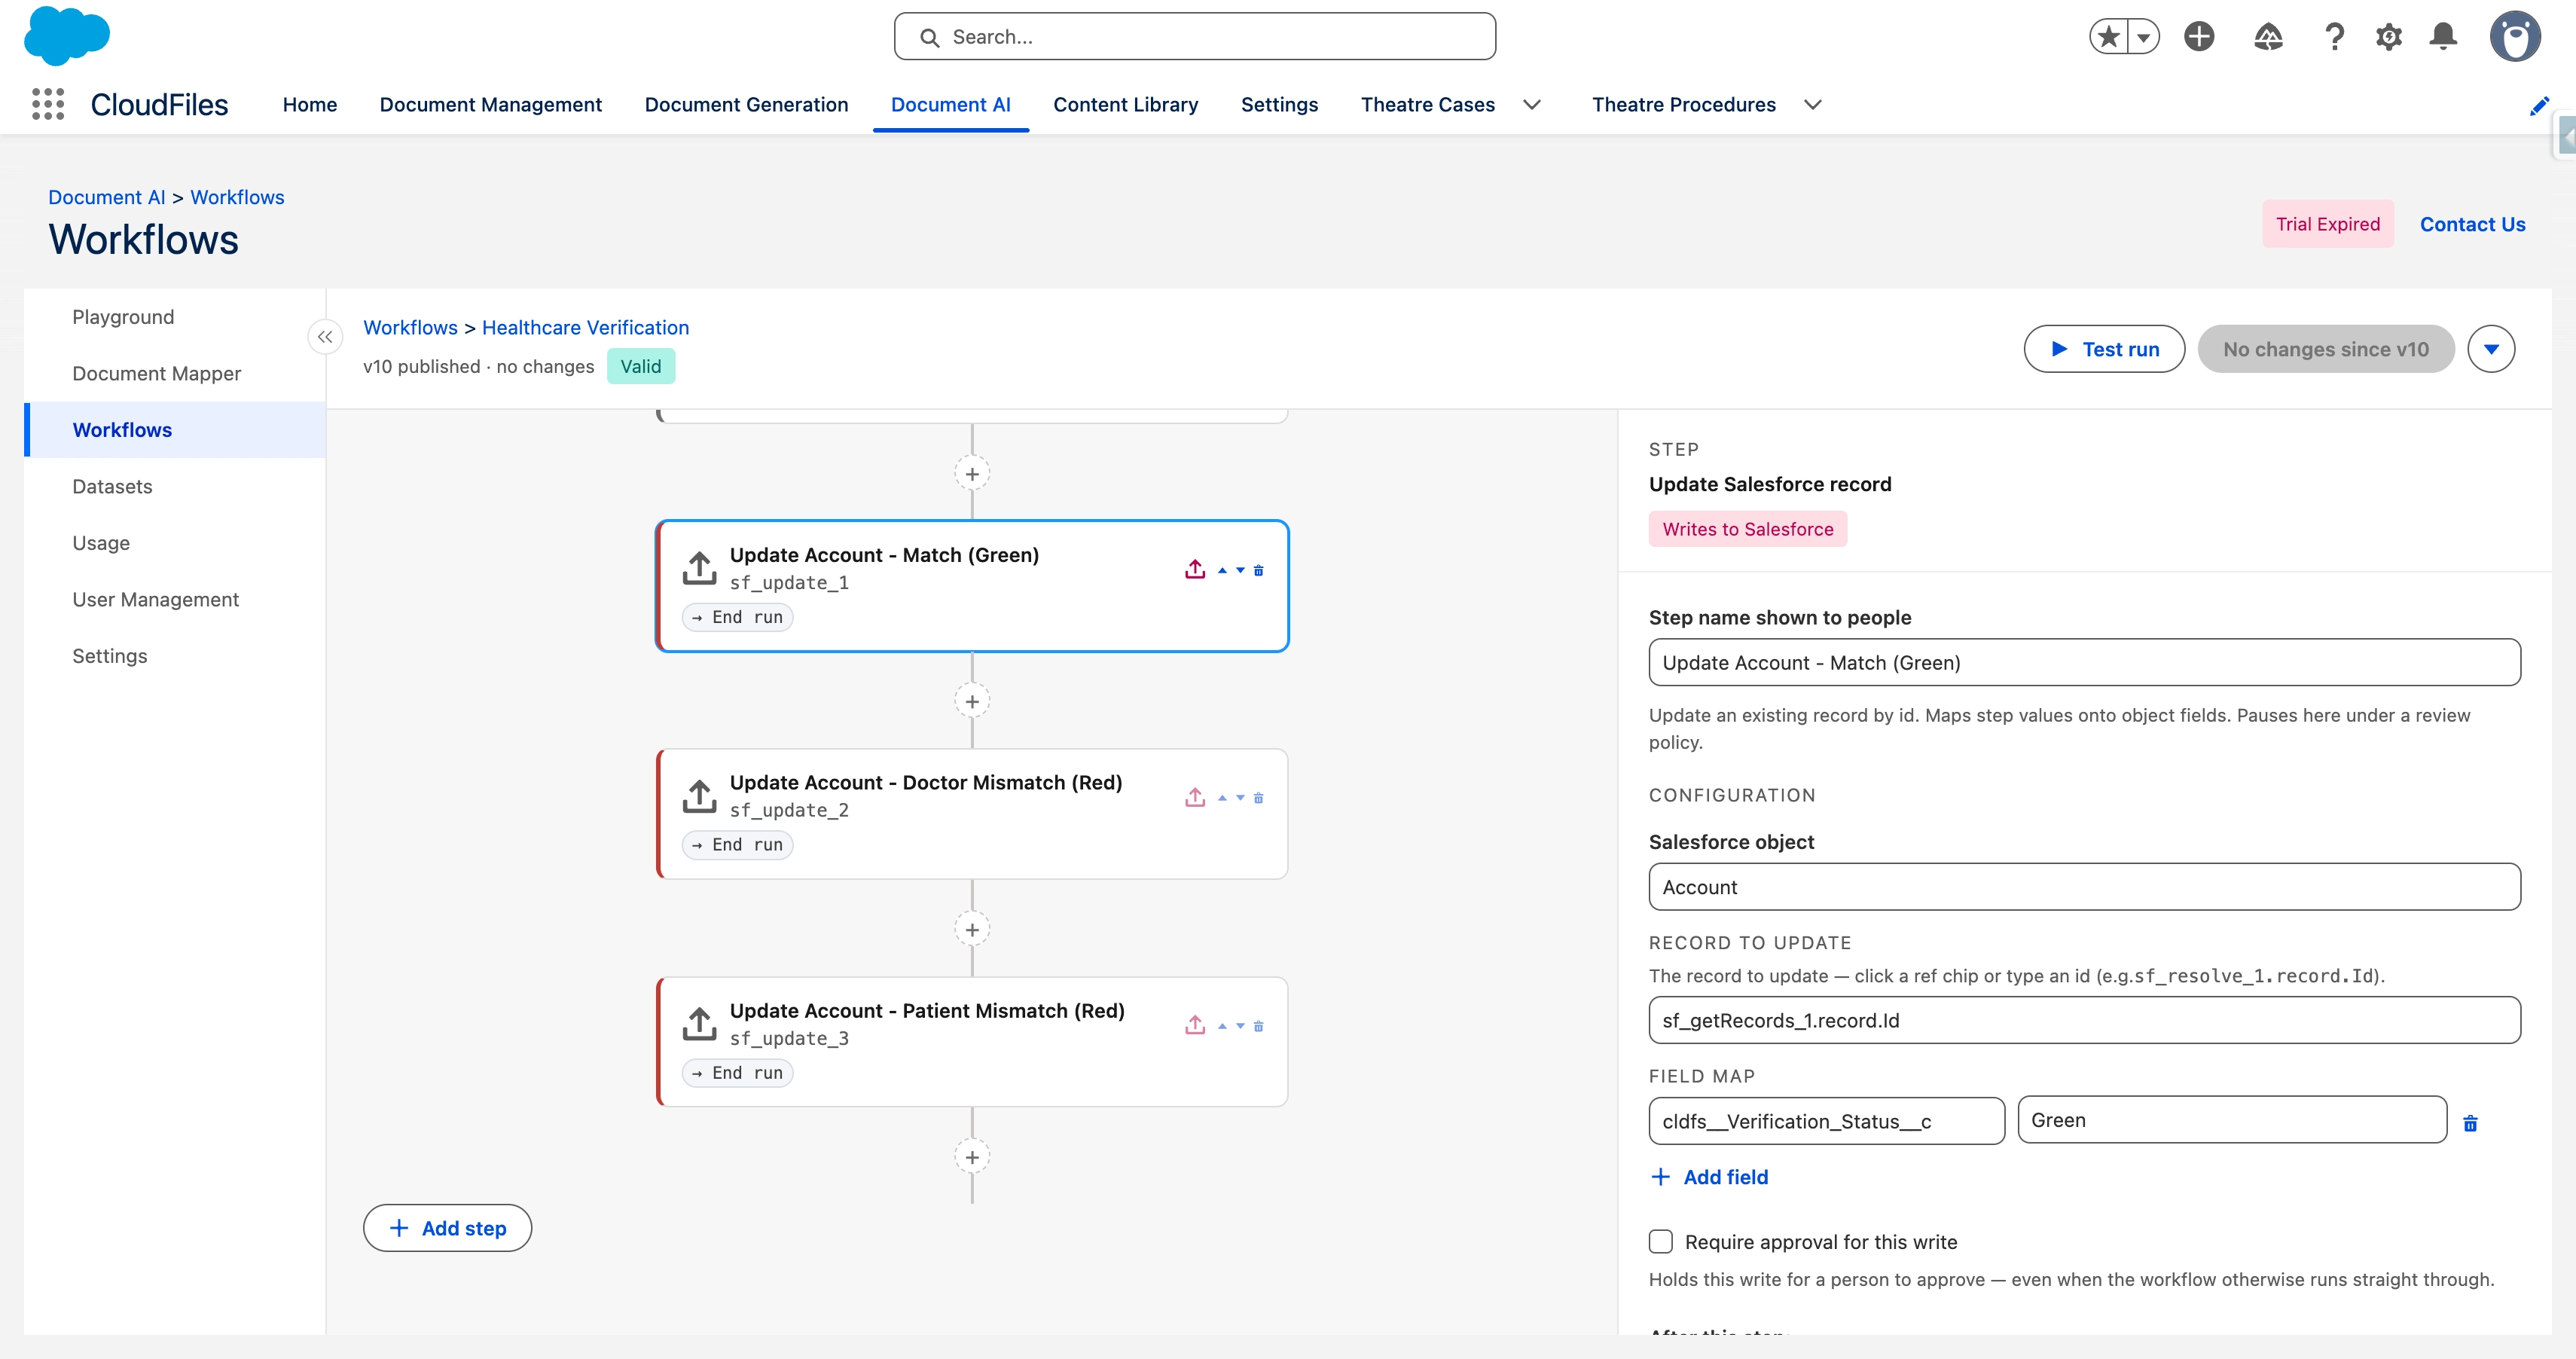Viewport: 2576px width, 1359px height.
Task: Expand the Theatre Cases tab chevron
Action: coord(1531,105)
